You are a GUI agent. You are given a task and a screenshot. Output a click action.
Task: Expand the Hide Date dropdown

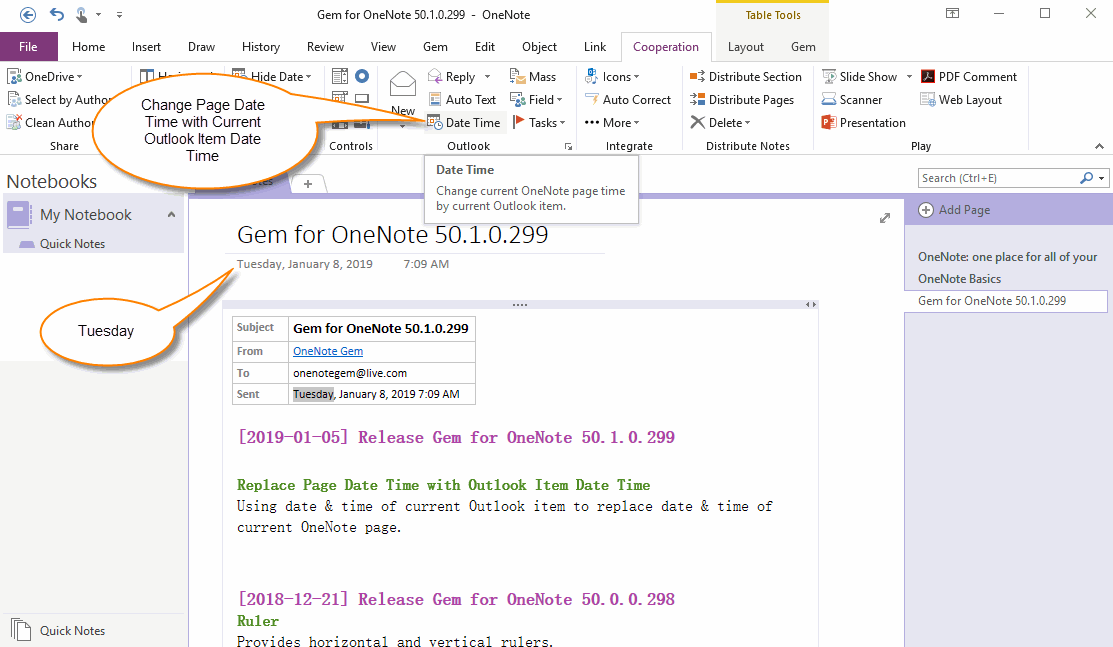[309, 77]
